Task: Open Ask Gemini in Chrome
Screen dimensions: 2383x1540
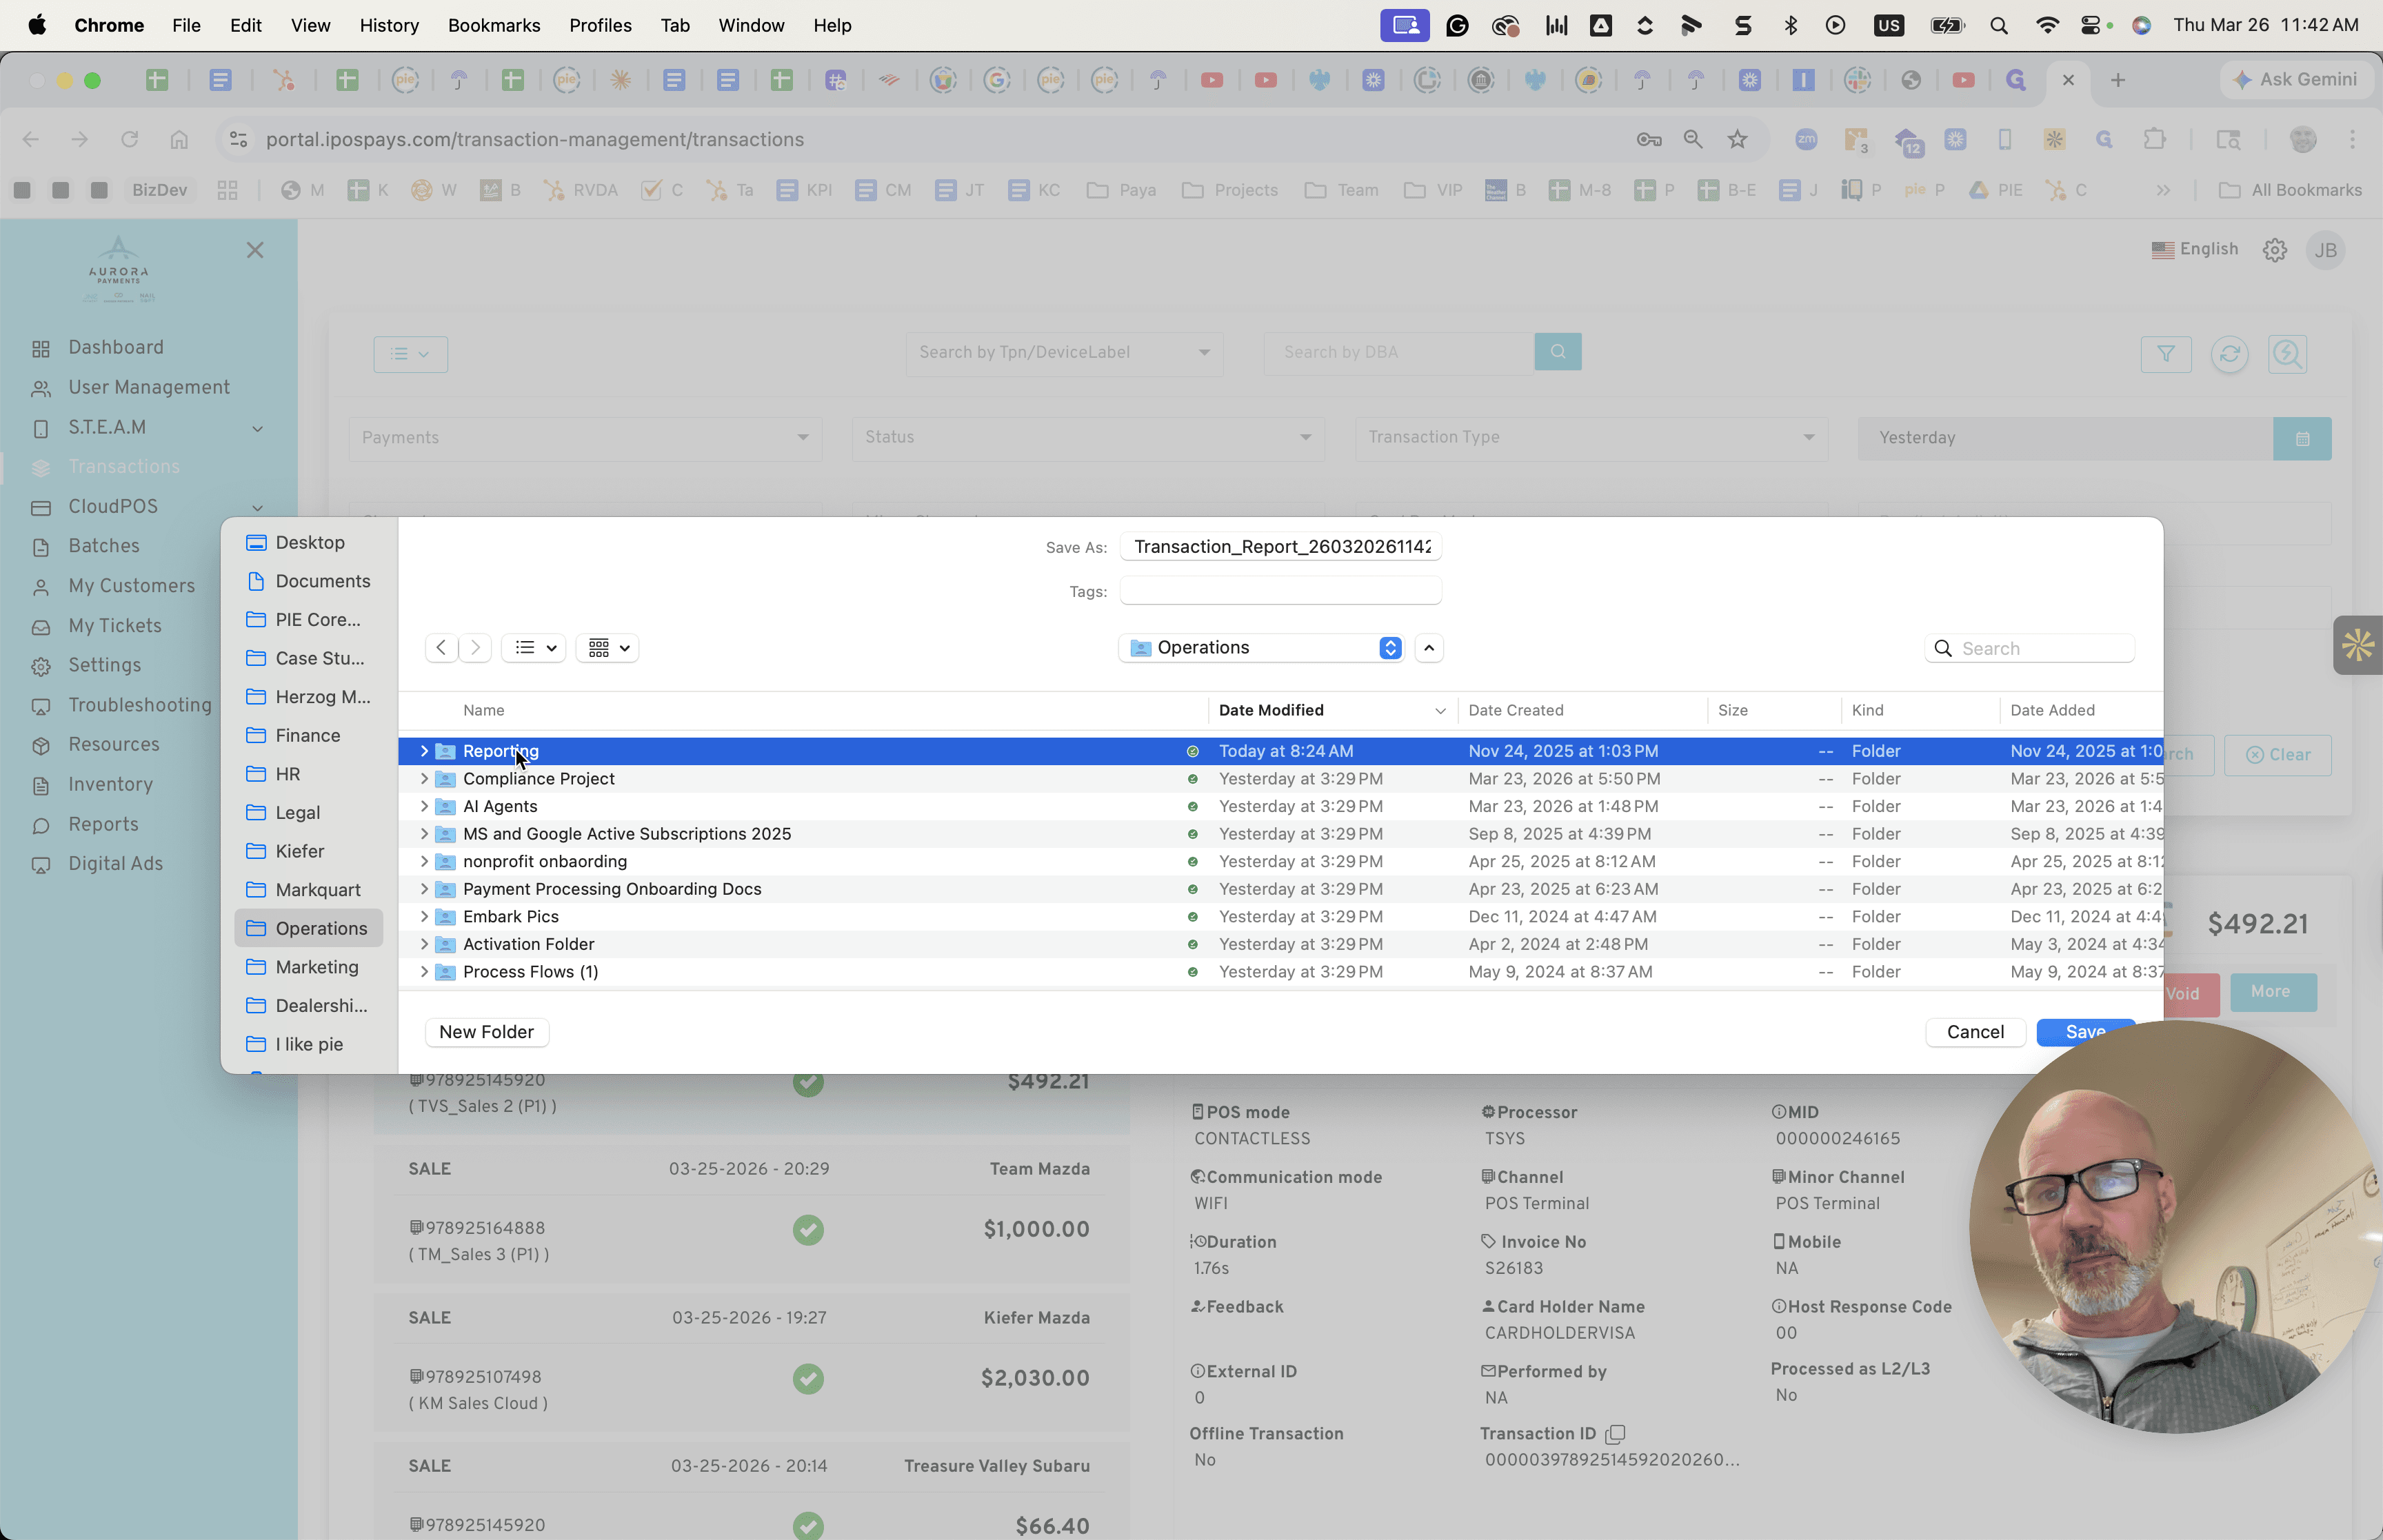Action: (x=2296, y=79)
